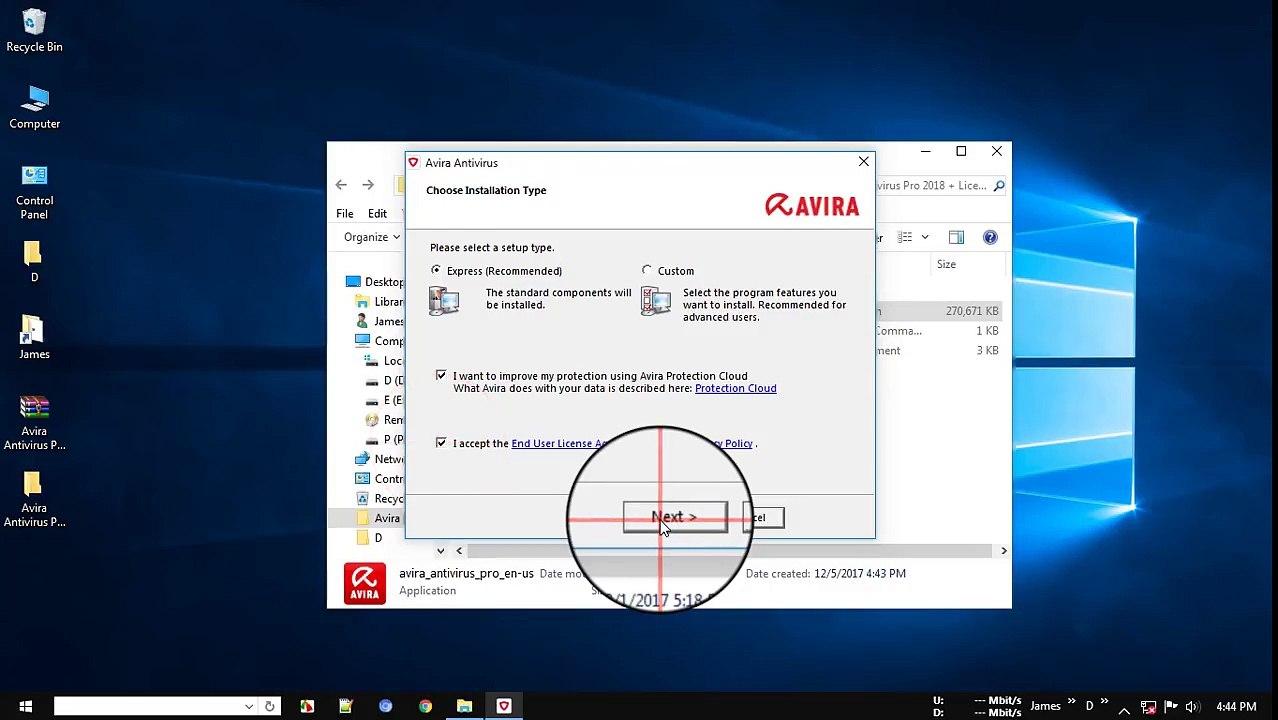Select Libraries in the Explorer tree
Viewport: 1278px width, 720px height.
(380, 302)
